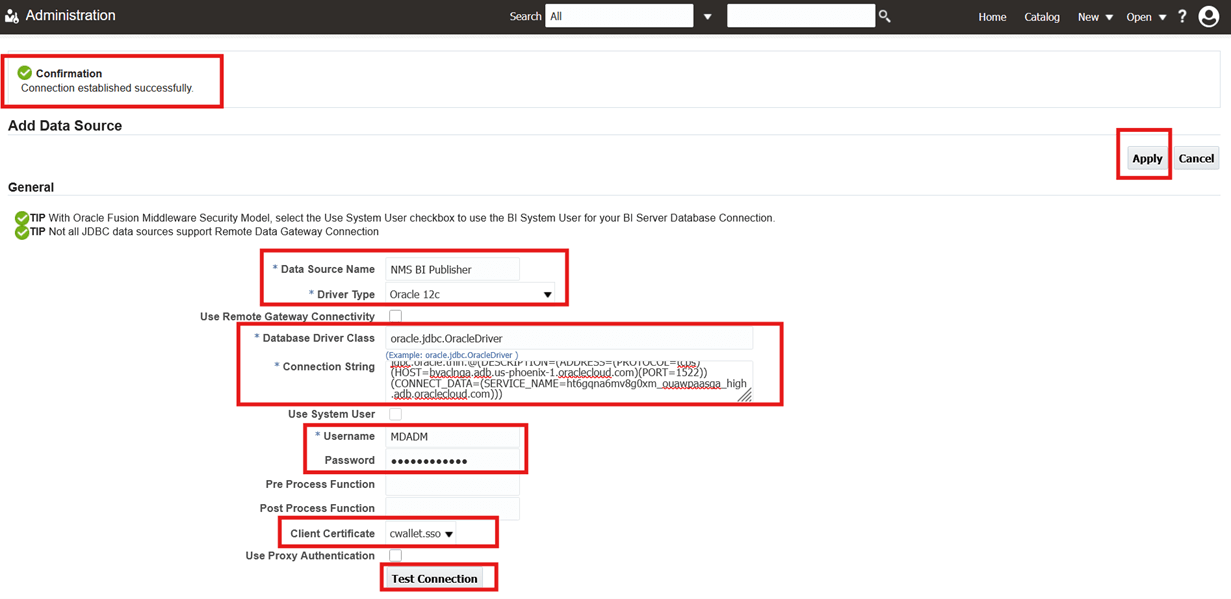Click the Administration logo icon
Screen dimensions: 1231x599
[12, 16]
